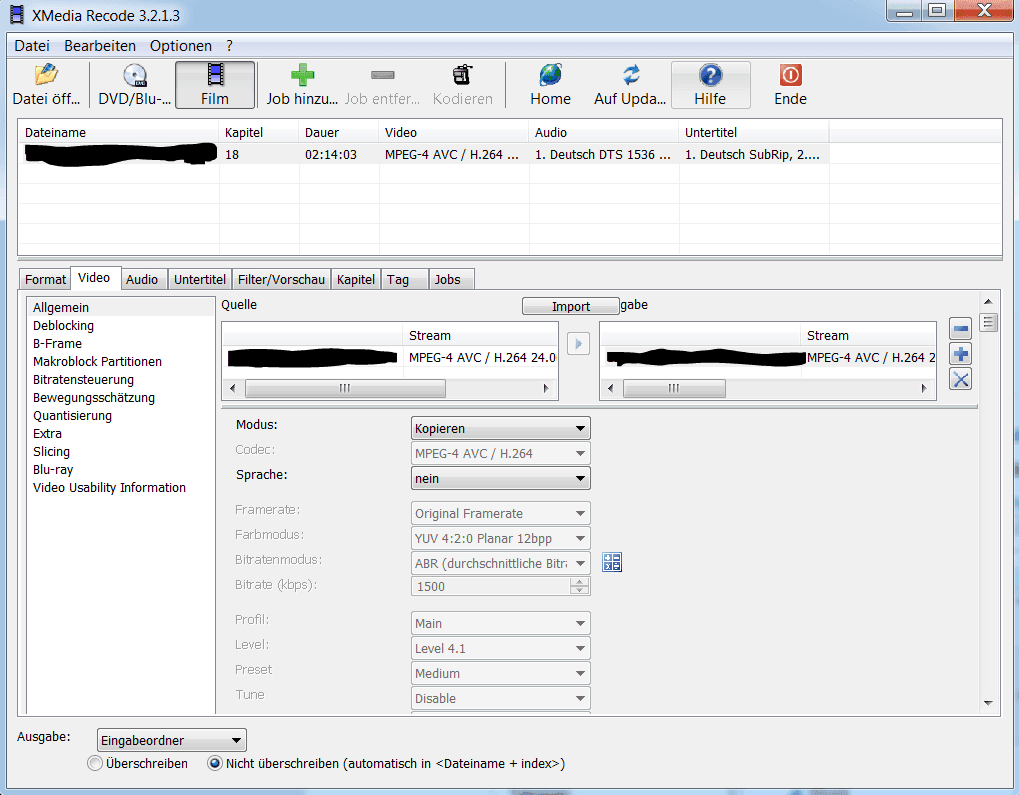Open the Ausgabe Eingabeordner dropdown
The width and height of the screenshot is (1019, 795).
pos(172,740)
